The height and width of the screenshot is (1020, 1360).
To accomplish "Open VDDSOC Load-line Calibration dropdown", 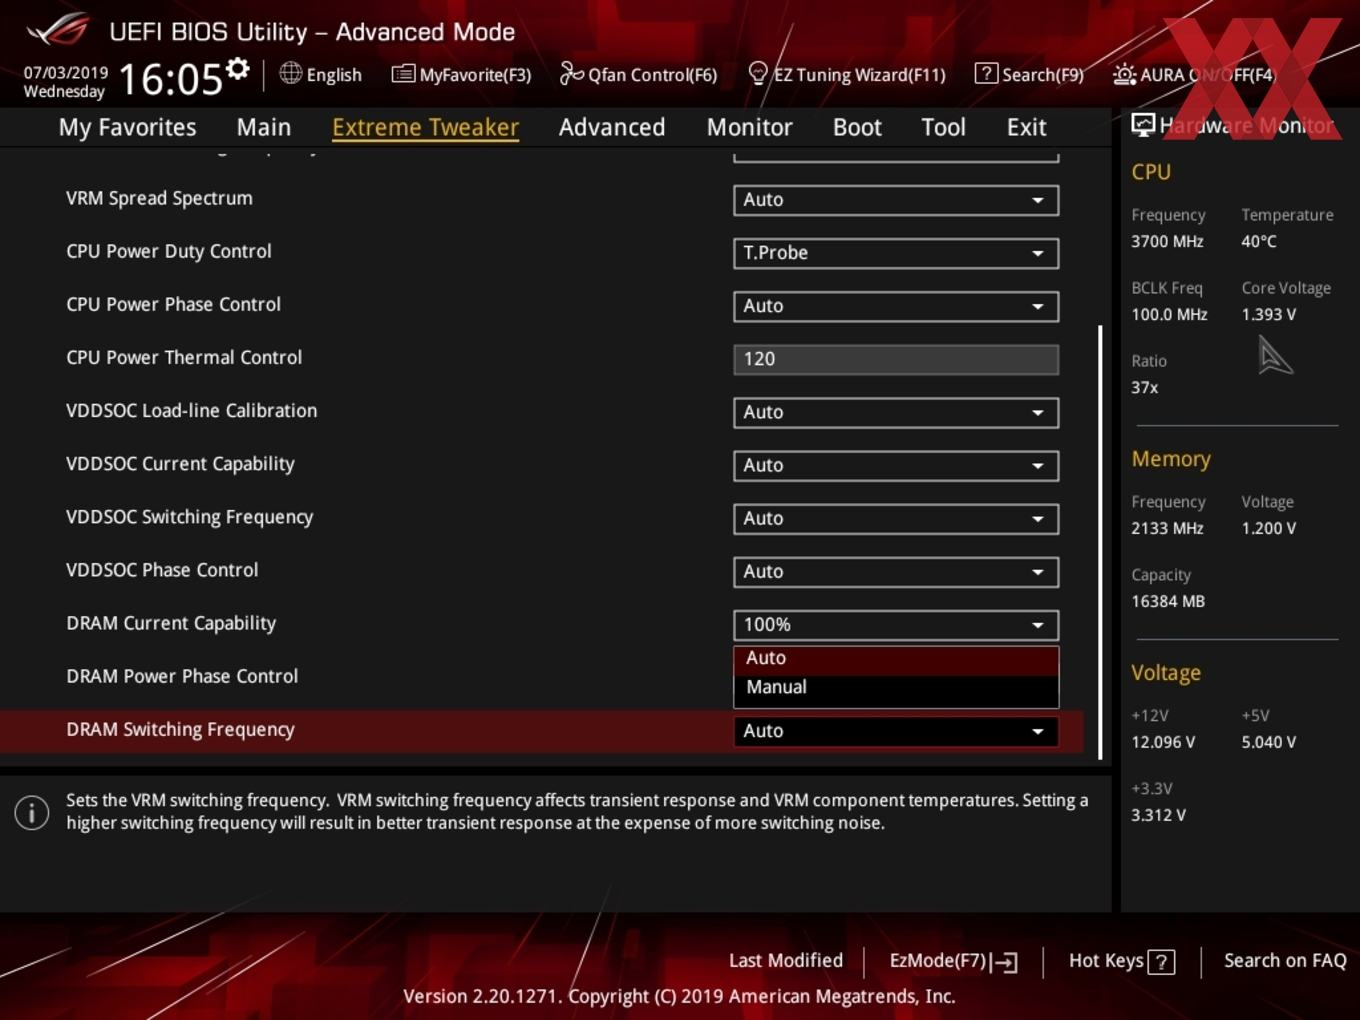I will click(x=896, y=412).
